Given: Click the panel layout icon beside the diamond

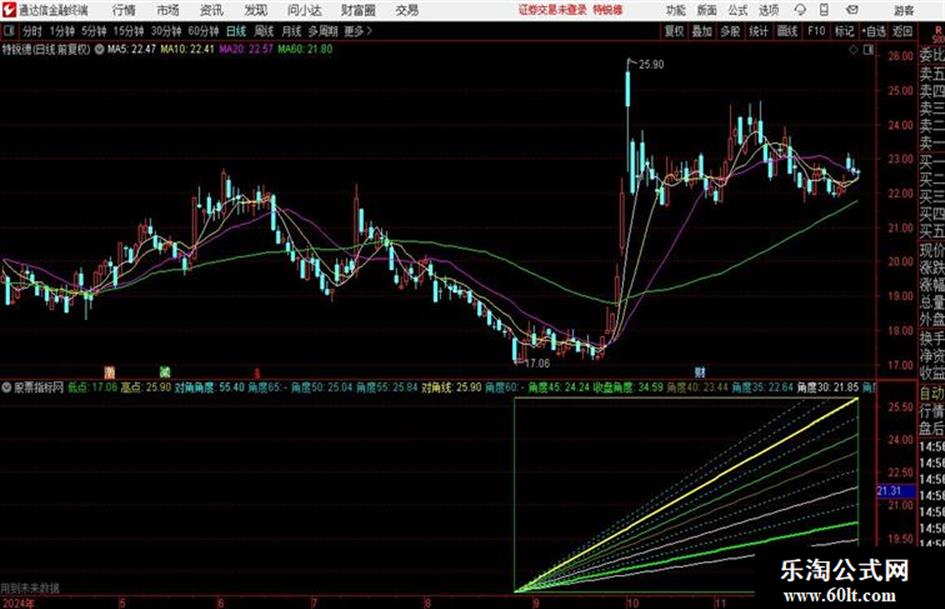Looking at the screenshot, I should (x=868, y=50).
